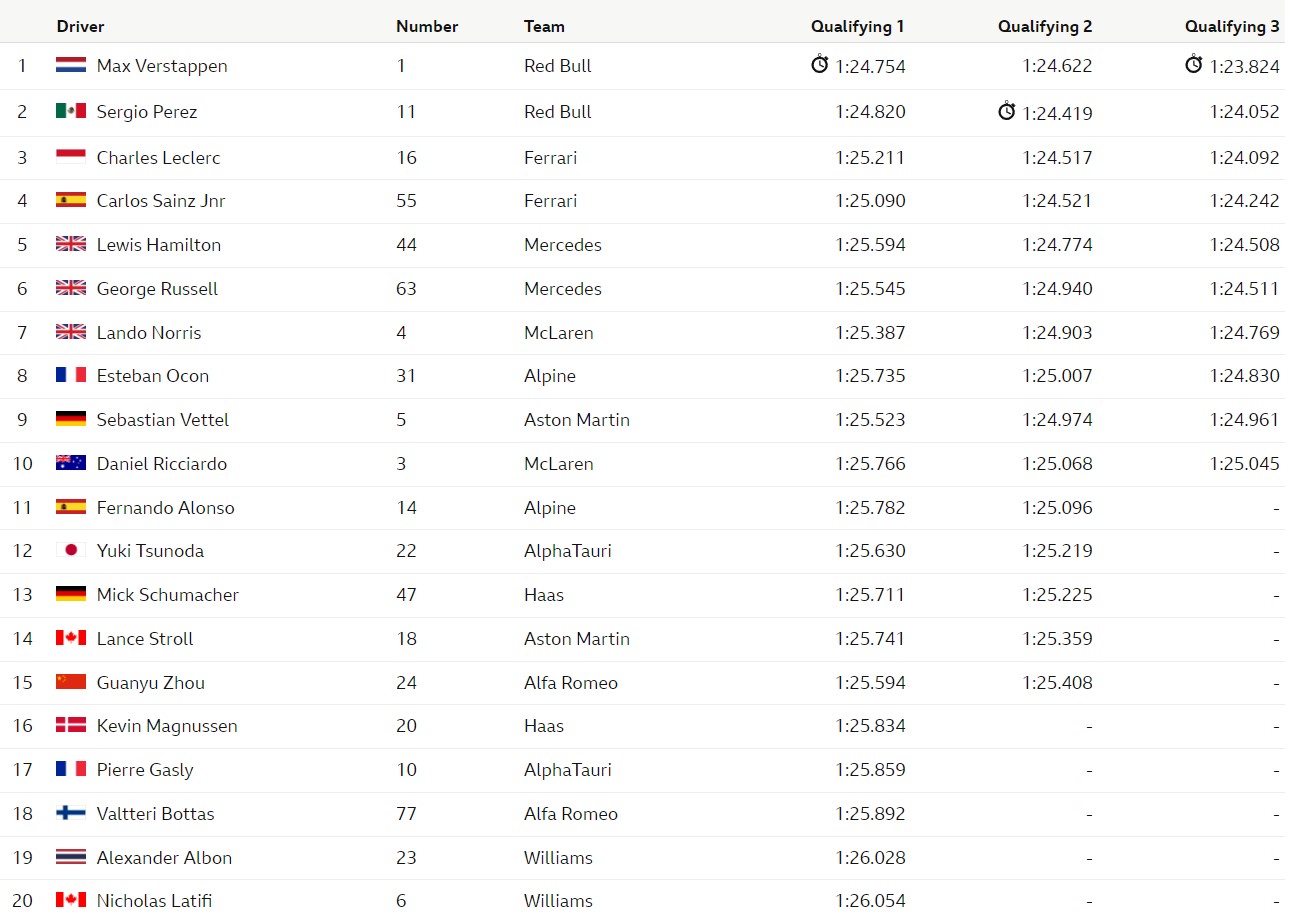The height and width of the screenshot is (921, 1291).
Task: Click the stopwatch icon beside Verstappen's Qualifying 3 time
Action: point(1193,64)
